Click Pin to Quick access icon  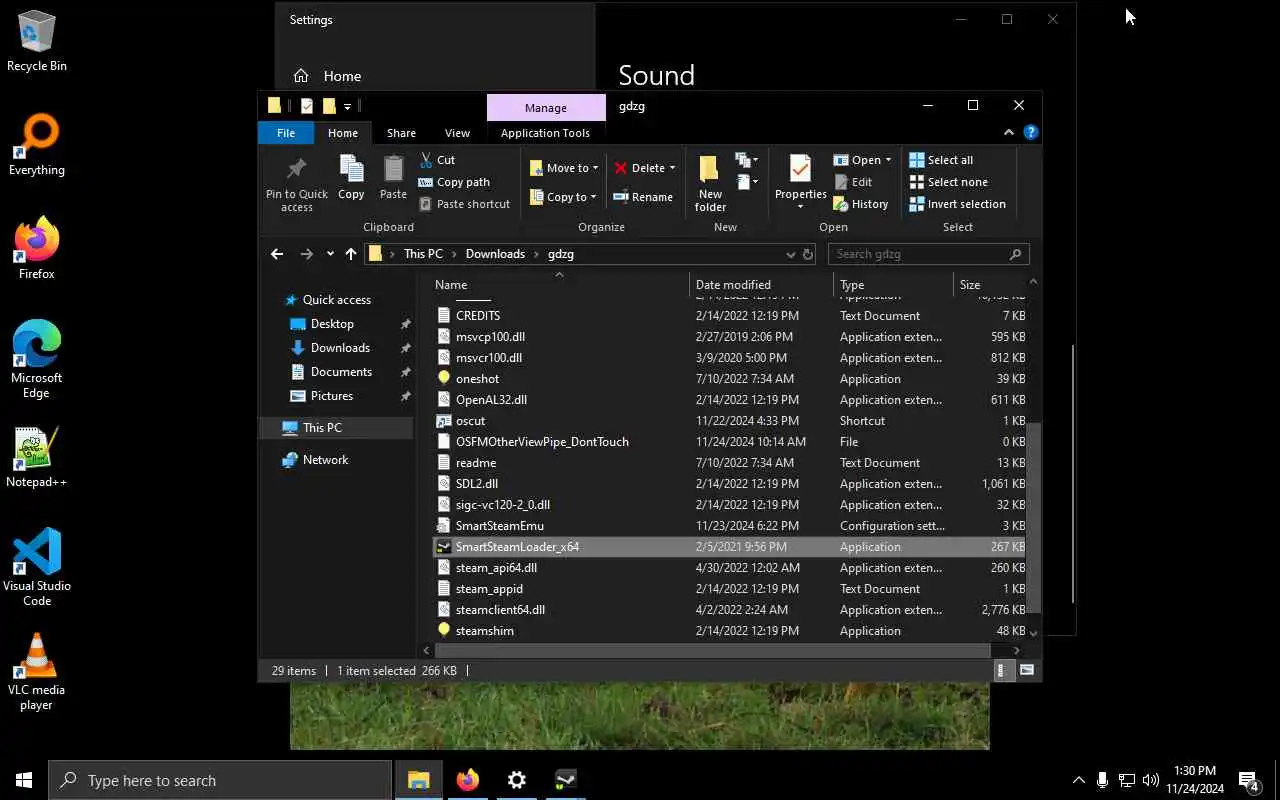[296, 184]
